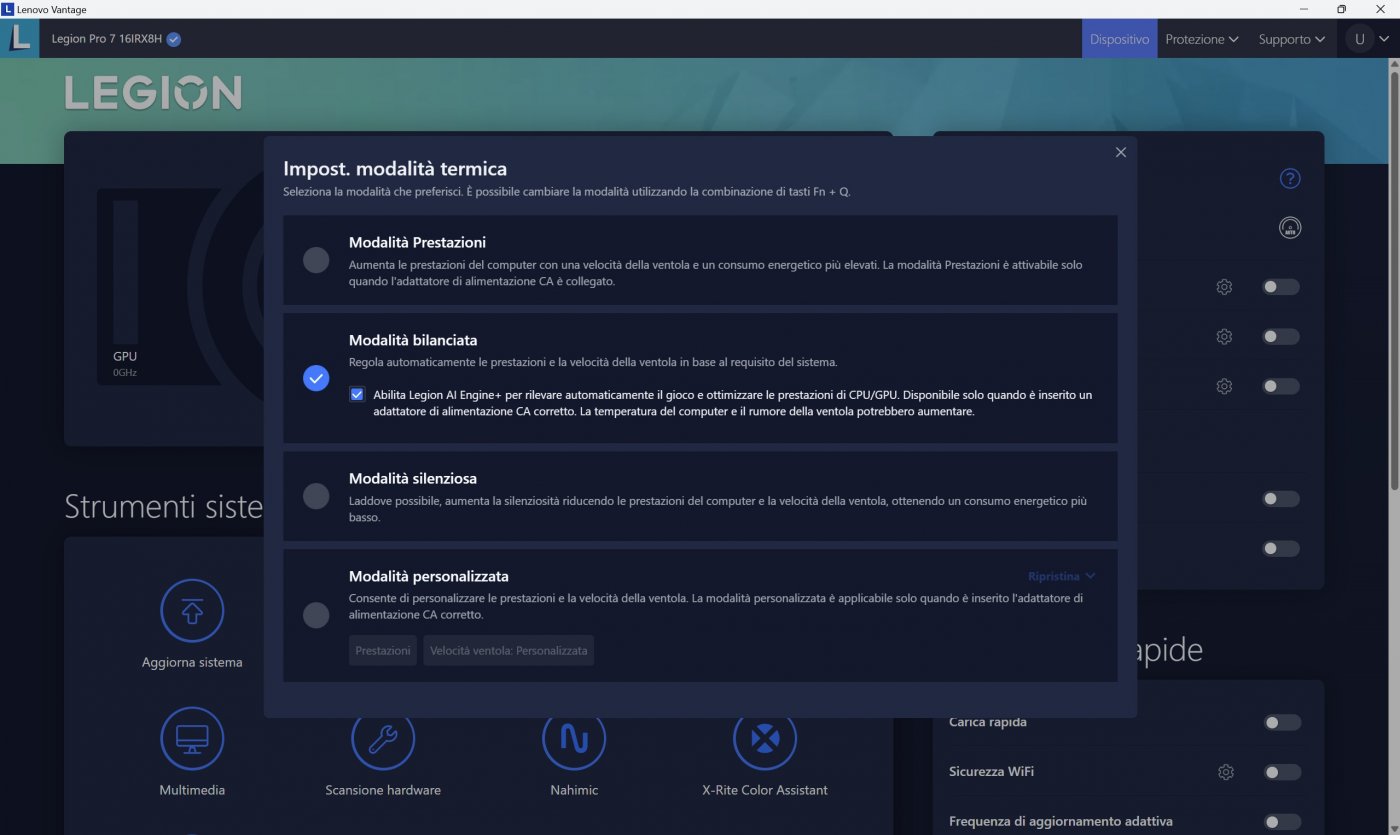This screenshot has width=1400, height=835.
Task: Open the help icon on the right panel
Action: [x=1290, y=178]
